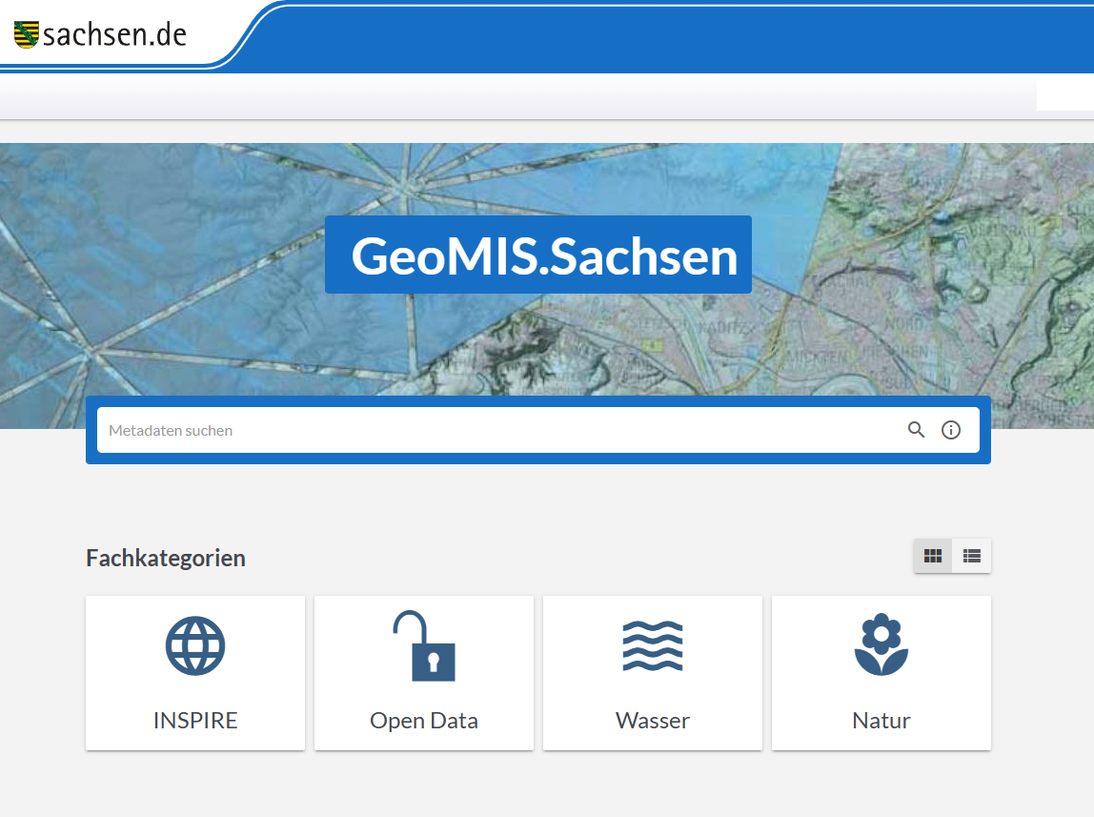This screenshot has width=1094, height=817.
Task: Go to sachsen.de homepage via logo
Action: (x=100, y=33)
